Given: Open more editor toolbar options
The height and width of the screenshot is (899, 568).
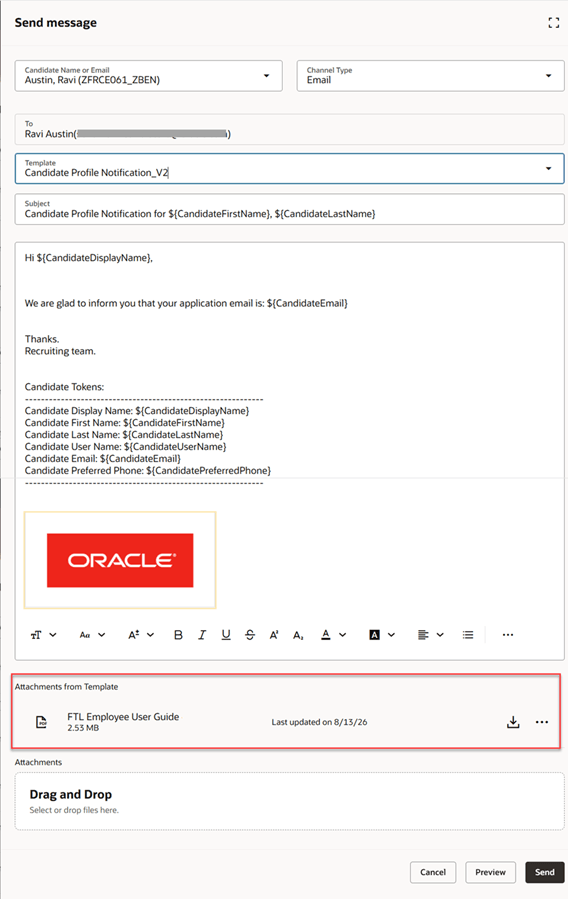Looking at the screenshot, I should click(x=507, y=635).
